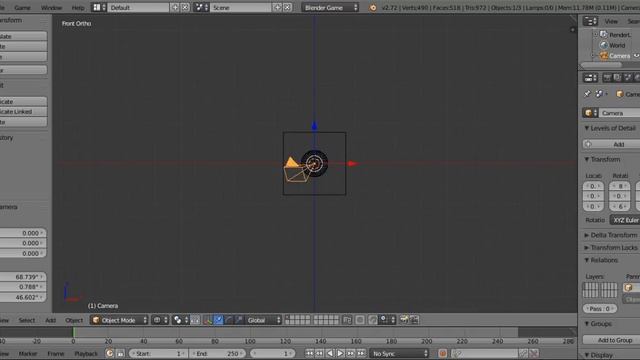The height and width of the screenshot is (360, 640).
Task: Open the outliner editor type selector
Action: (590, 21)
